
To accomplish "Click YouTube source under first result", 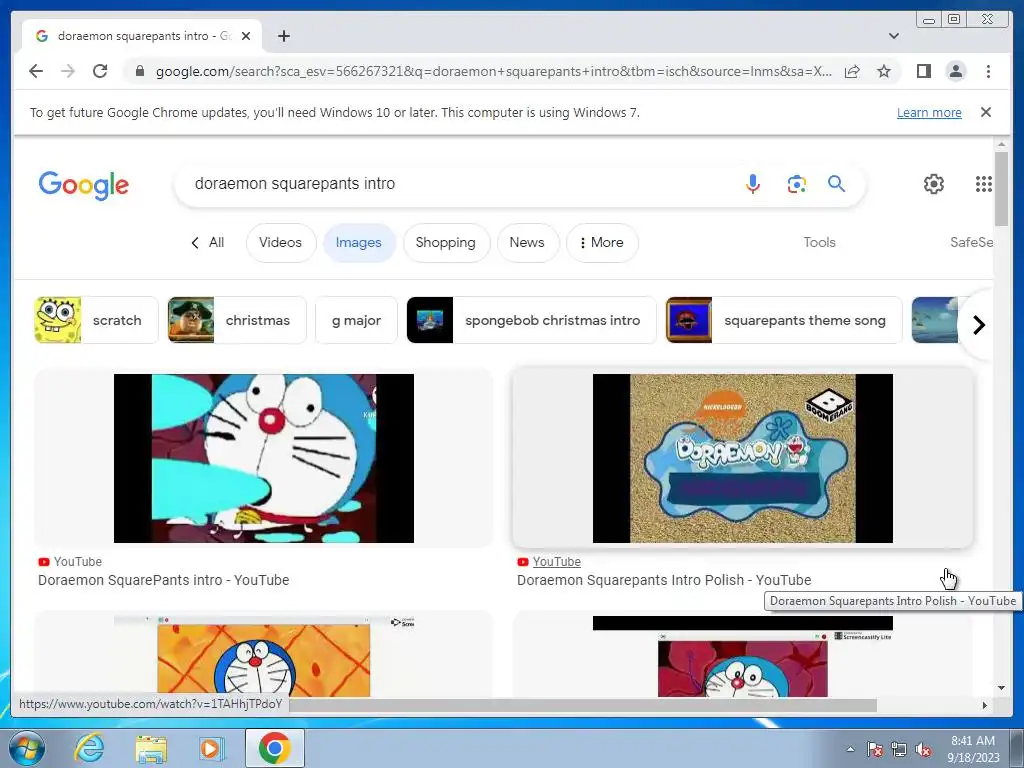I will [x=77, y=562].
